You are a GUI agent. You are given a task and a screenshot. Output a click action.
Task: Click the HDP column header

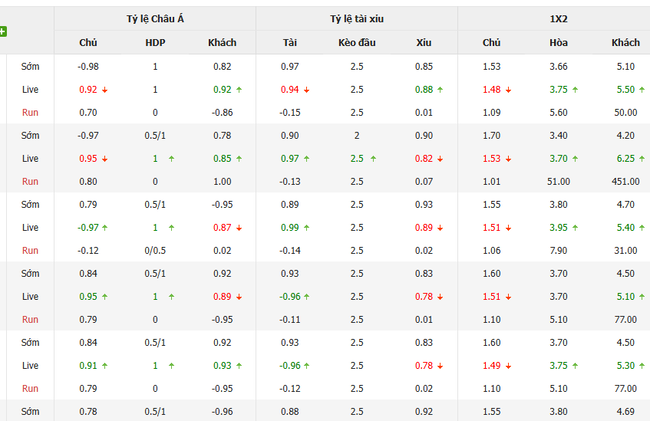click(x=155, y=43)
